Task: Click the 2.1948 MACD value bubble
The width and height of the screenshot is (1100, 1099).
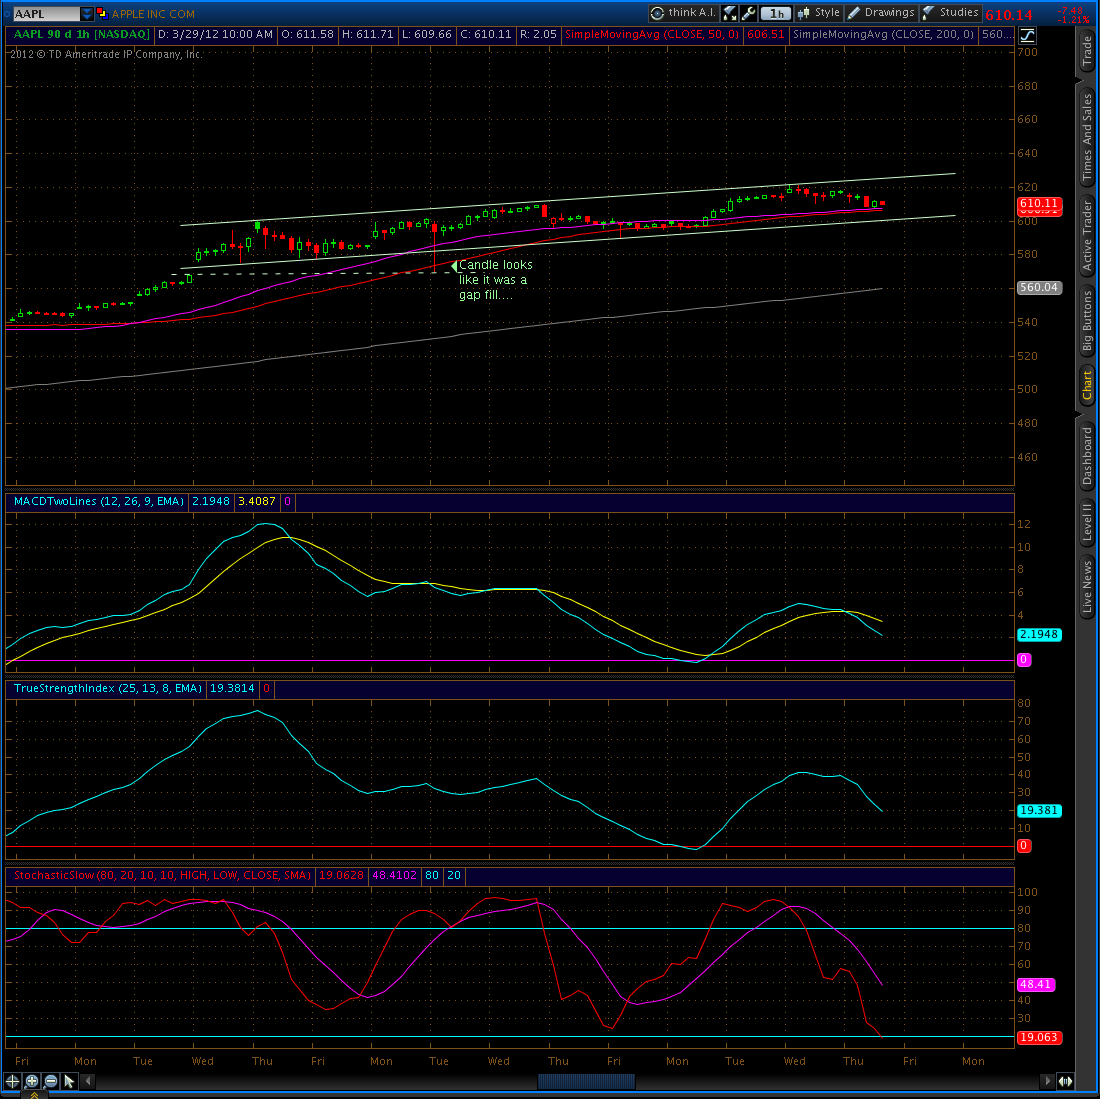Action: [1039, 635]
